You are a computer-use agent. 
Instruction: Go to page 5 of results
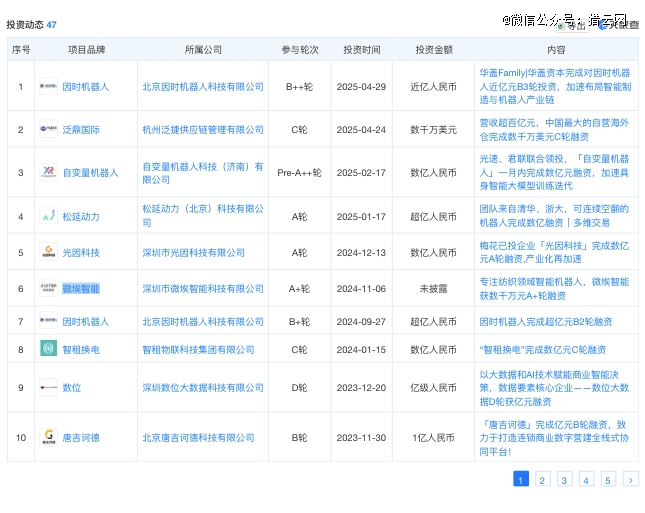point(608,480)
